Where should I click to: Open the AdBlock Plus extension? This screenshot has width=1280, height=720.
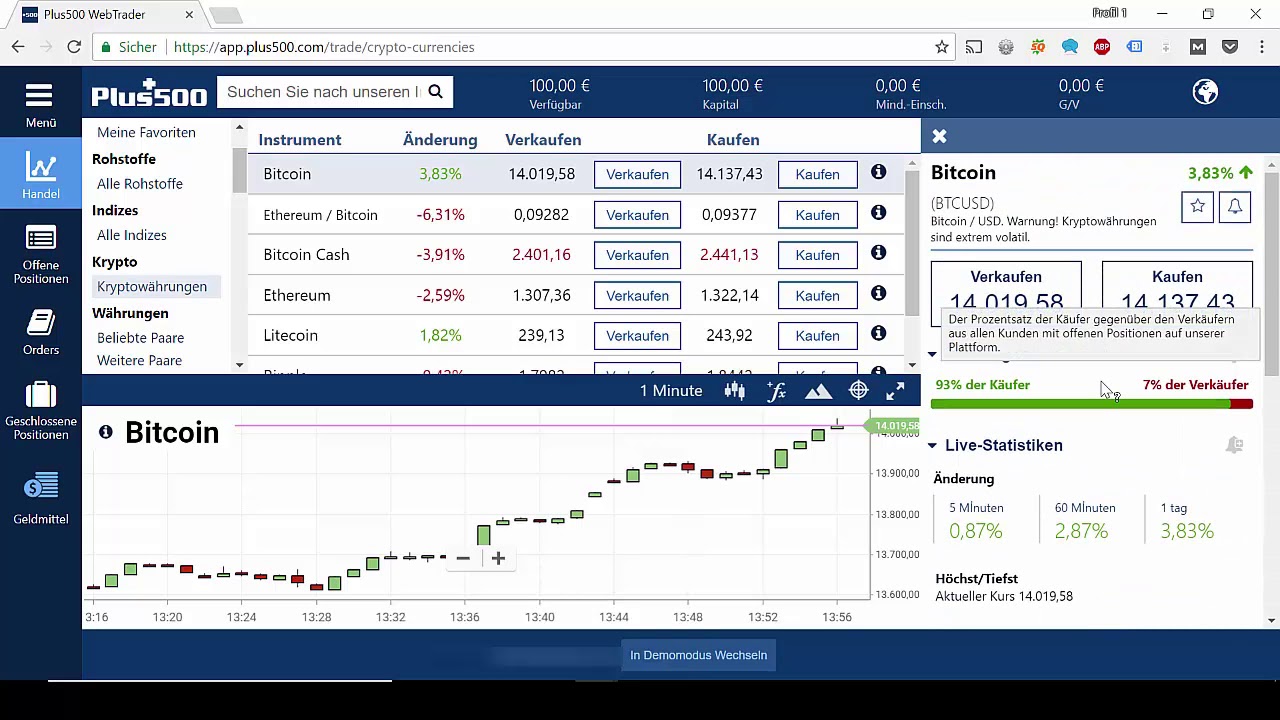pos(1102,47)
